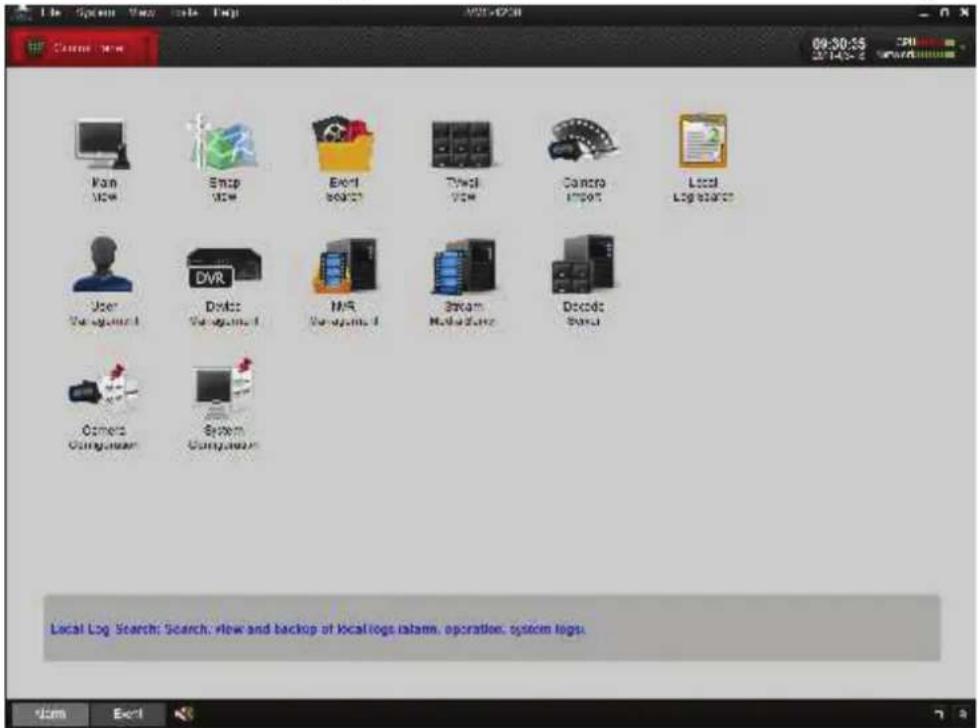Open the File menu

tap(51, 12)
